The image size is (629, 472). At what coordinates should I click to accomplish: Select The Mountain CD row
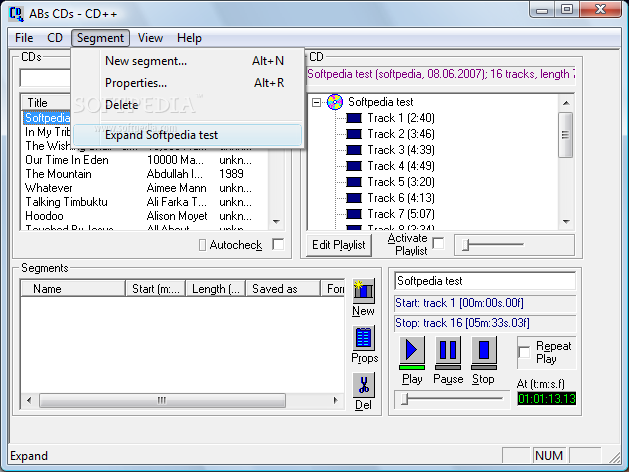tap(144, 174)
